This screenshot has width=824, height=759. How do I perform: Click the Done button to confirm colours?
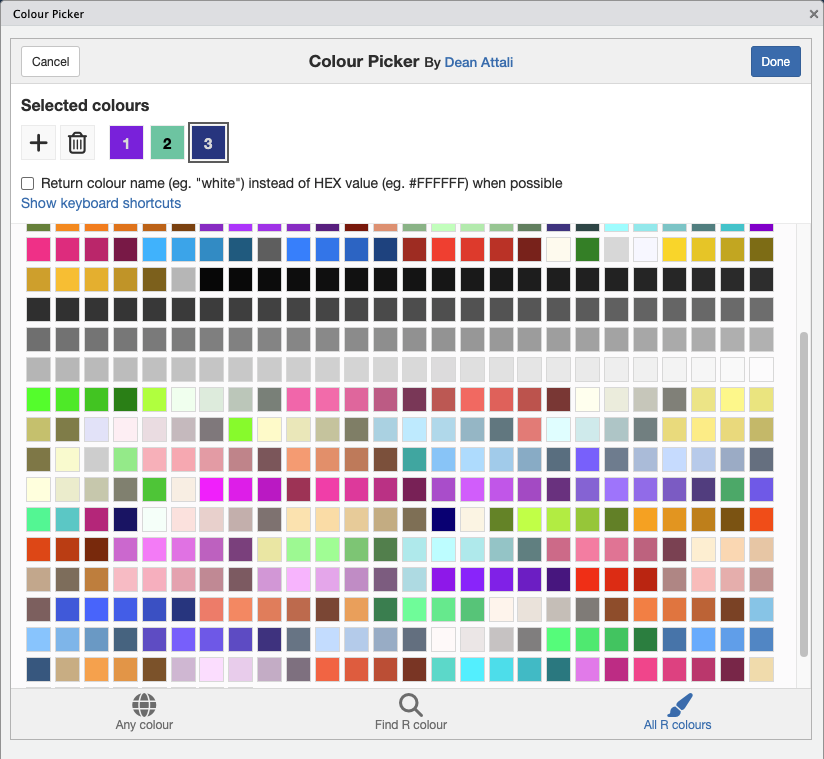click(x=775, y=61)
